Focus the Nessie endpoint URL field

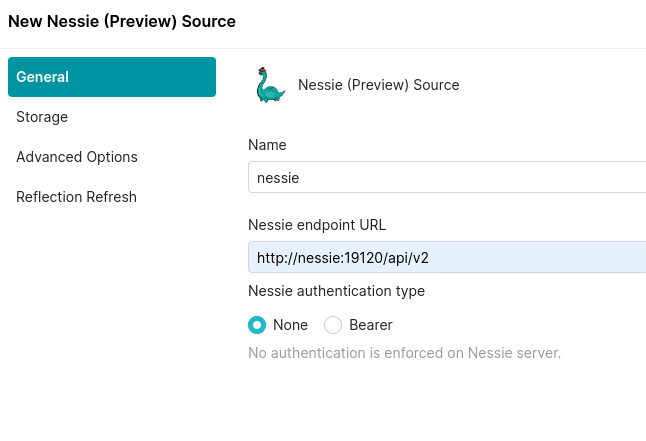(447, 257)
